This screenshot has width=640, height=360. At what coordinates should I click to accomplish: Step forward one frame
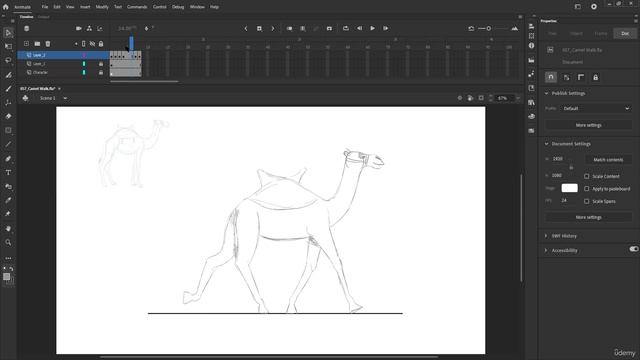[x=385, y=29]
